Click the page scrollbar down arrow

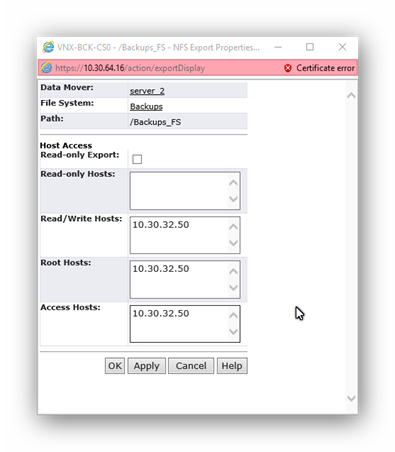(x=351, y=398)
